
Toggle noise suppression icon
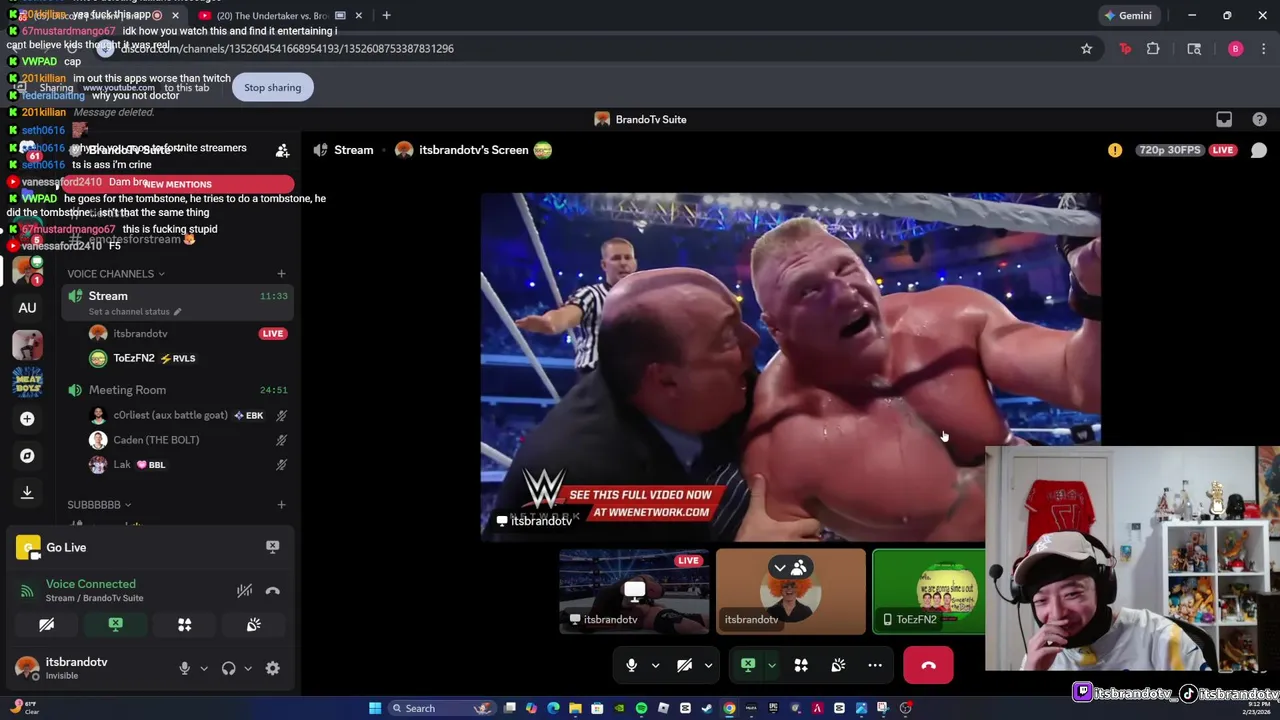click(x=244, y=591)
